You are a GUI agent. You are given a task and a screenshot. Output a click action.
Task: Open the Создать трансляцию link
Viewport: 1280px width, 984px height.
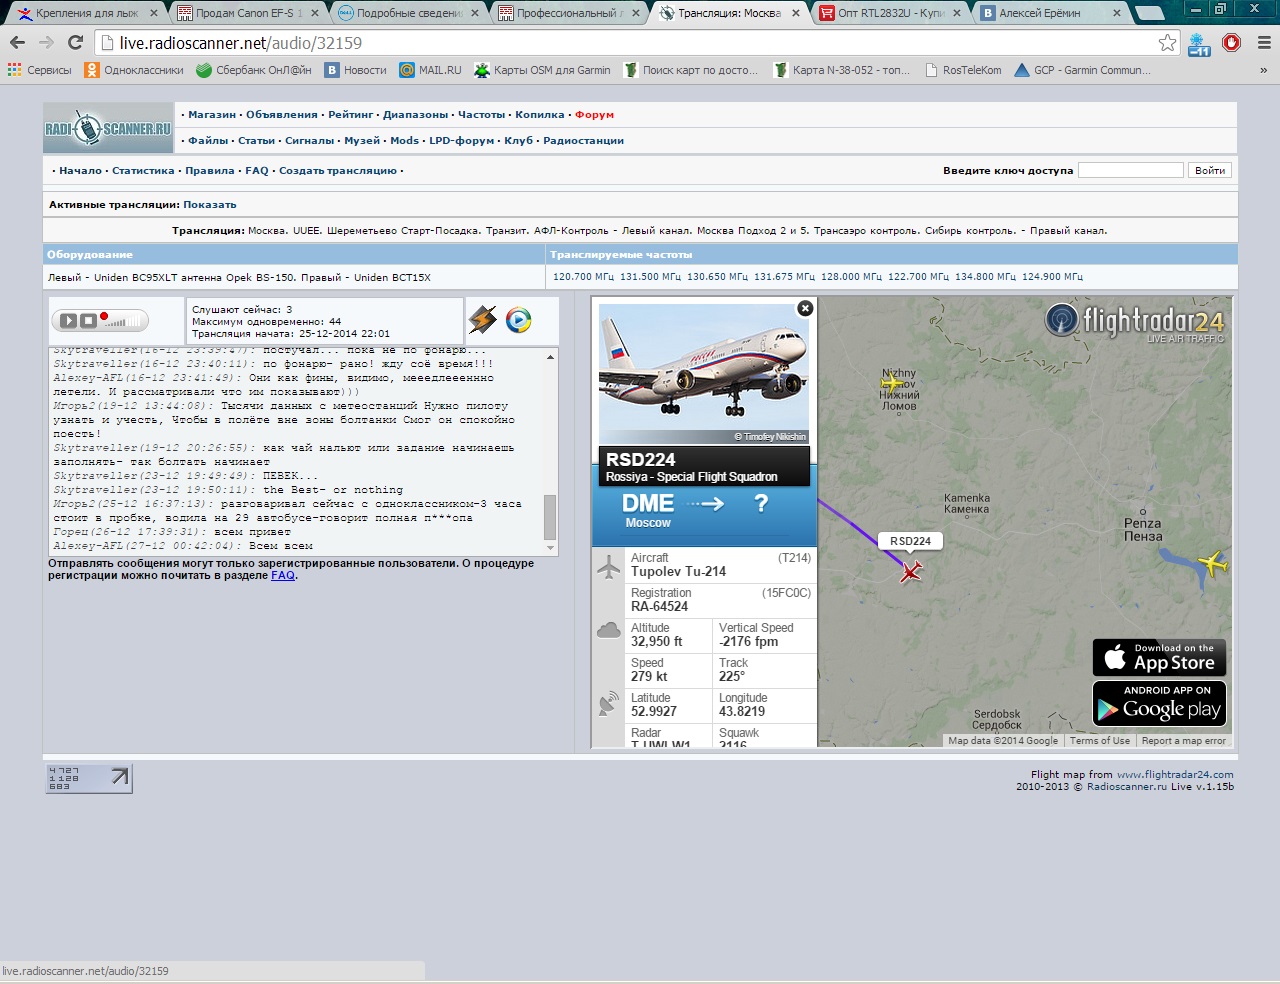338,171
